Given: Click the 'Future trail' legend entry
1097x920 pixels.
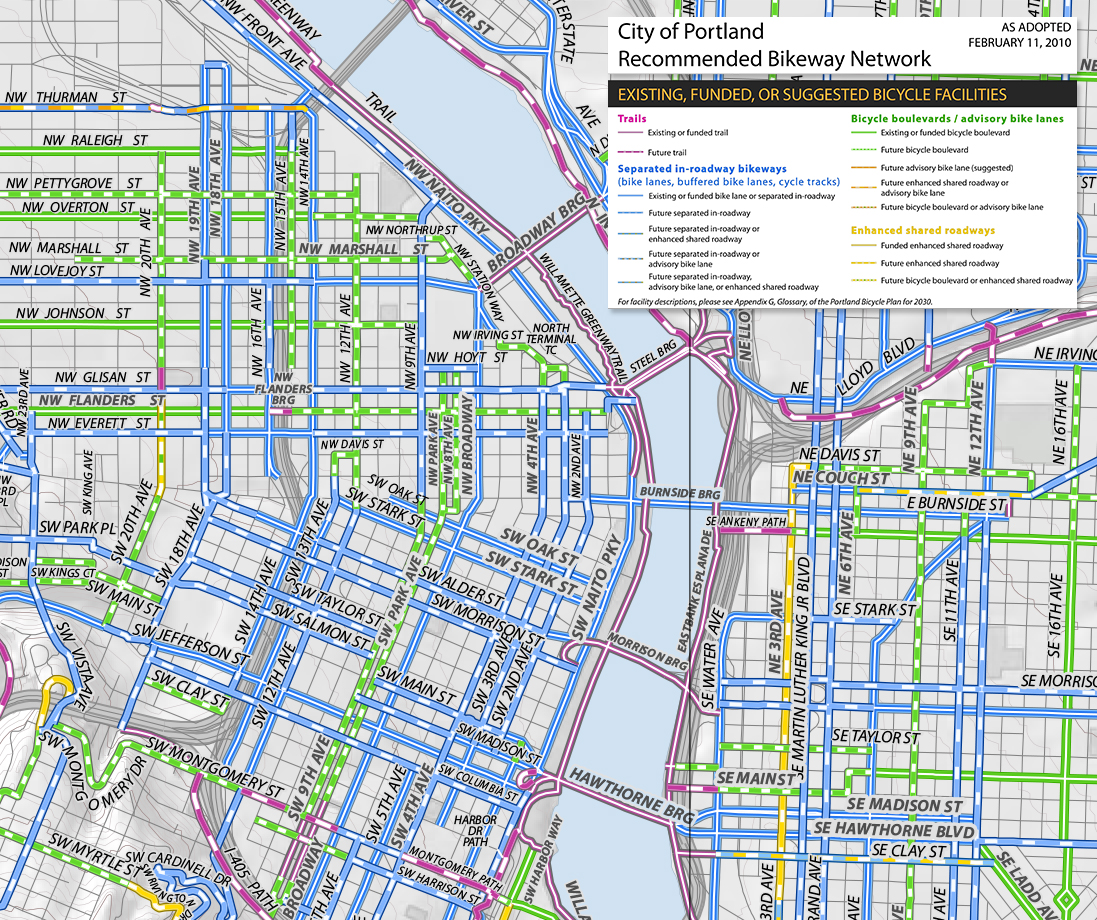Looking at the screenshot, I should (667, 152).
